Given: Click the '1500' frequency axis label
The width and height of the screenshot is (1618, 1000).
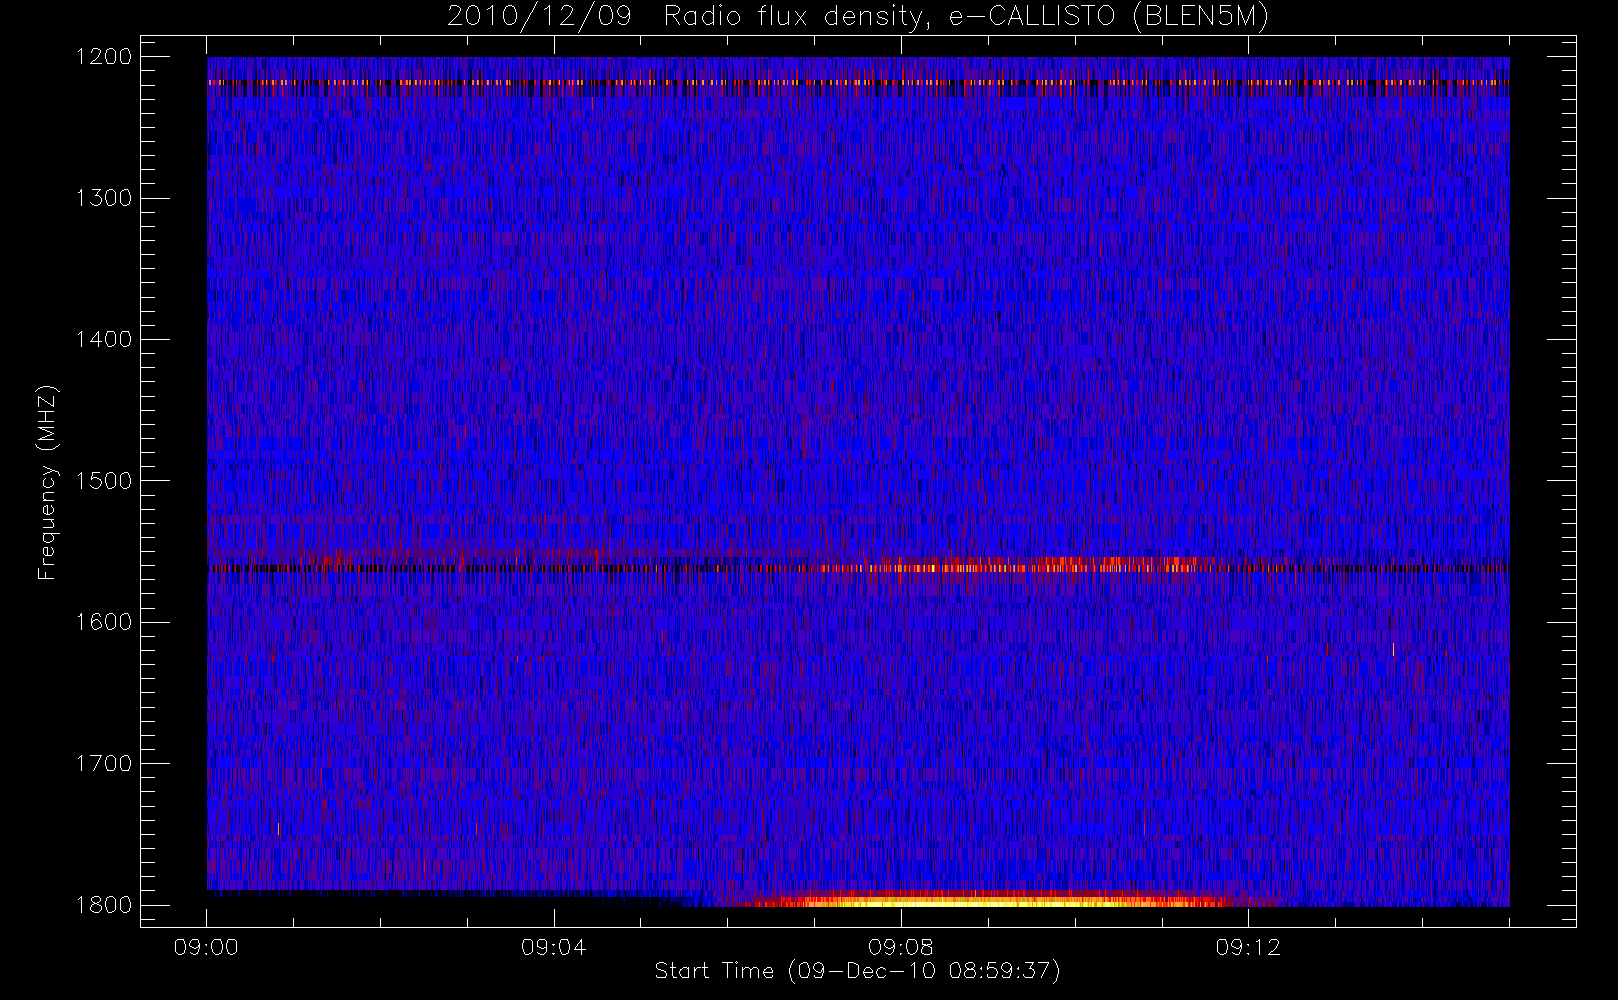Looking at the screenshot, I should pos(104,481).
